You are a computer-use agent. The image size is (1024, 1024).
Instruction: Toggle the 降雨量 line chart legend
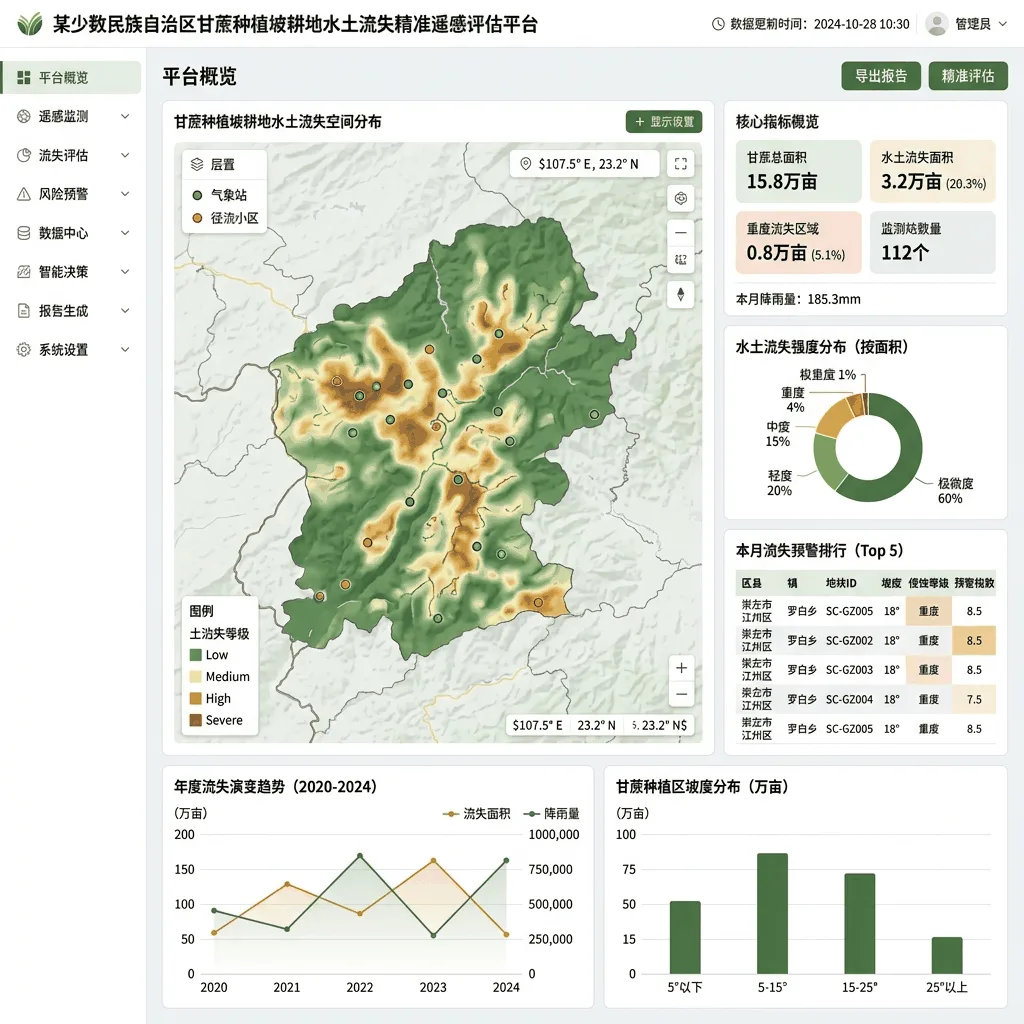point(552,814)
